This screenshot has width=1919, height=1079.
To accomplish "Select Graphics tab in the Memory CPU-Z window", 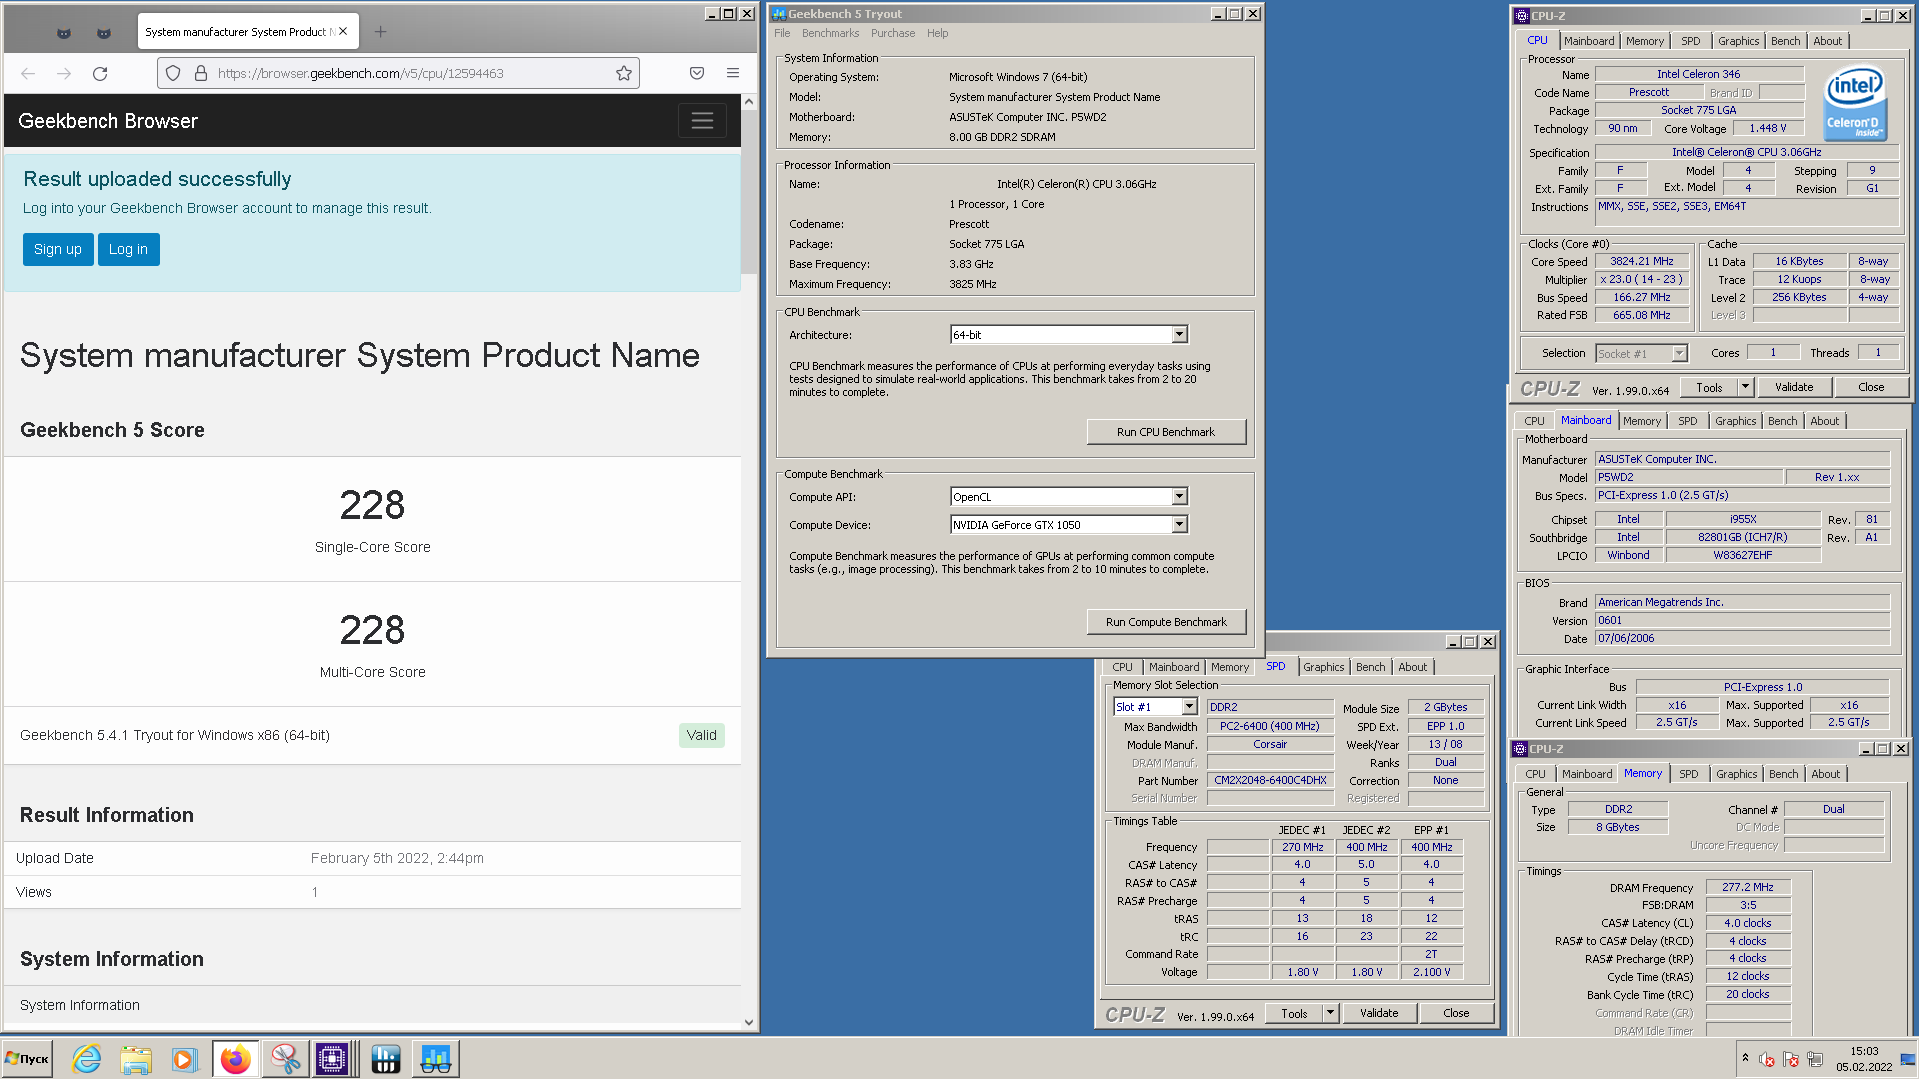I will (1736, 774).
